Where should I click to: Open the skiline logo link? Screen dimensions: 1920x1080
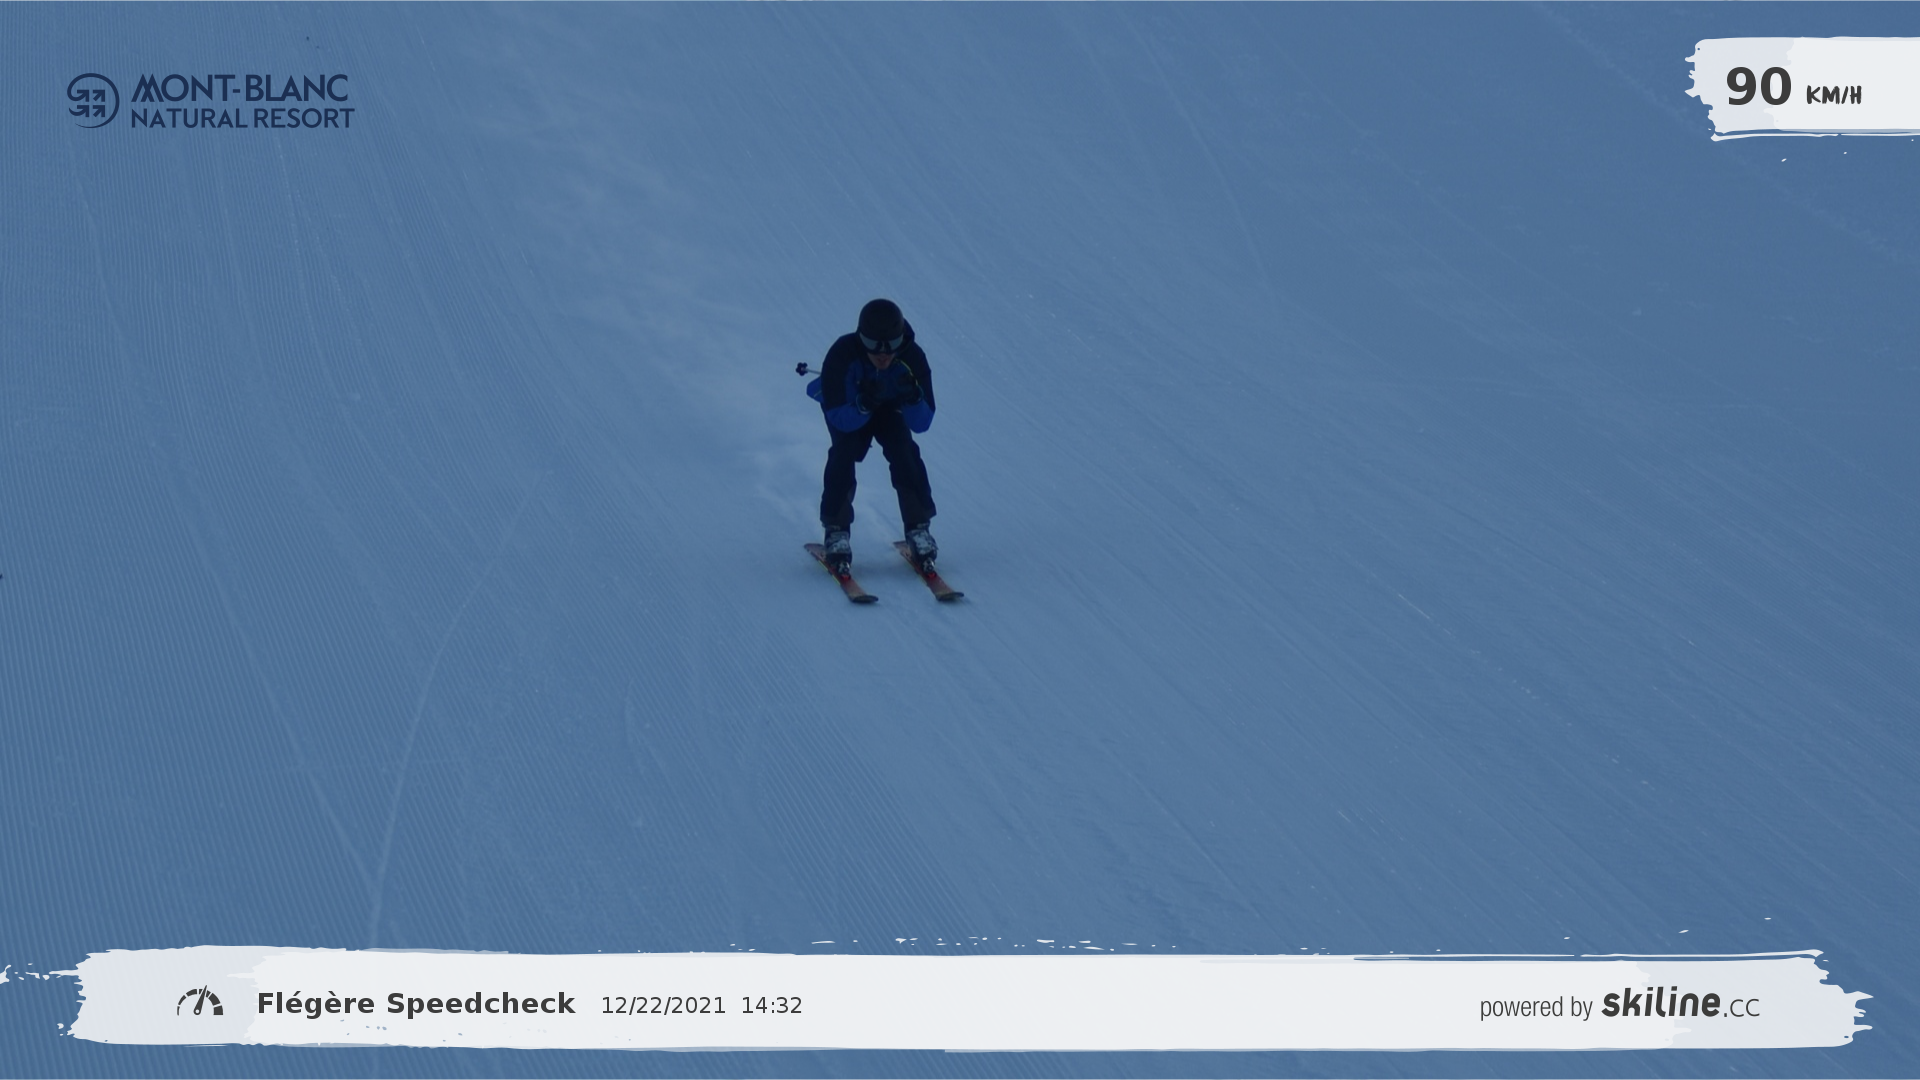1660,1002
